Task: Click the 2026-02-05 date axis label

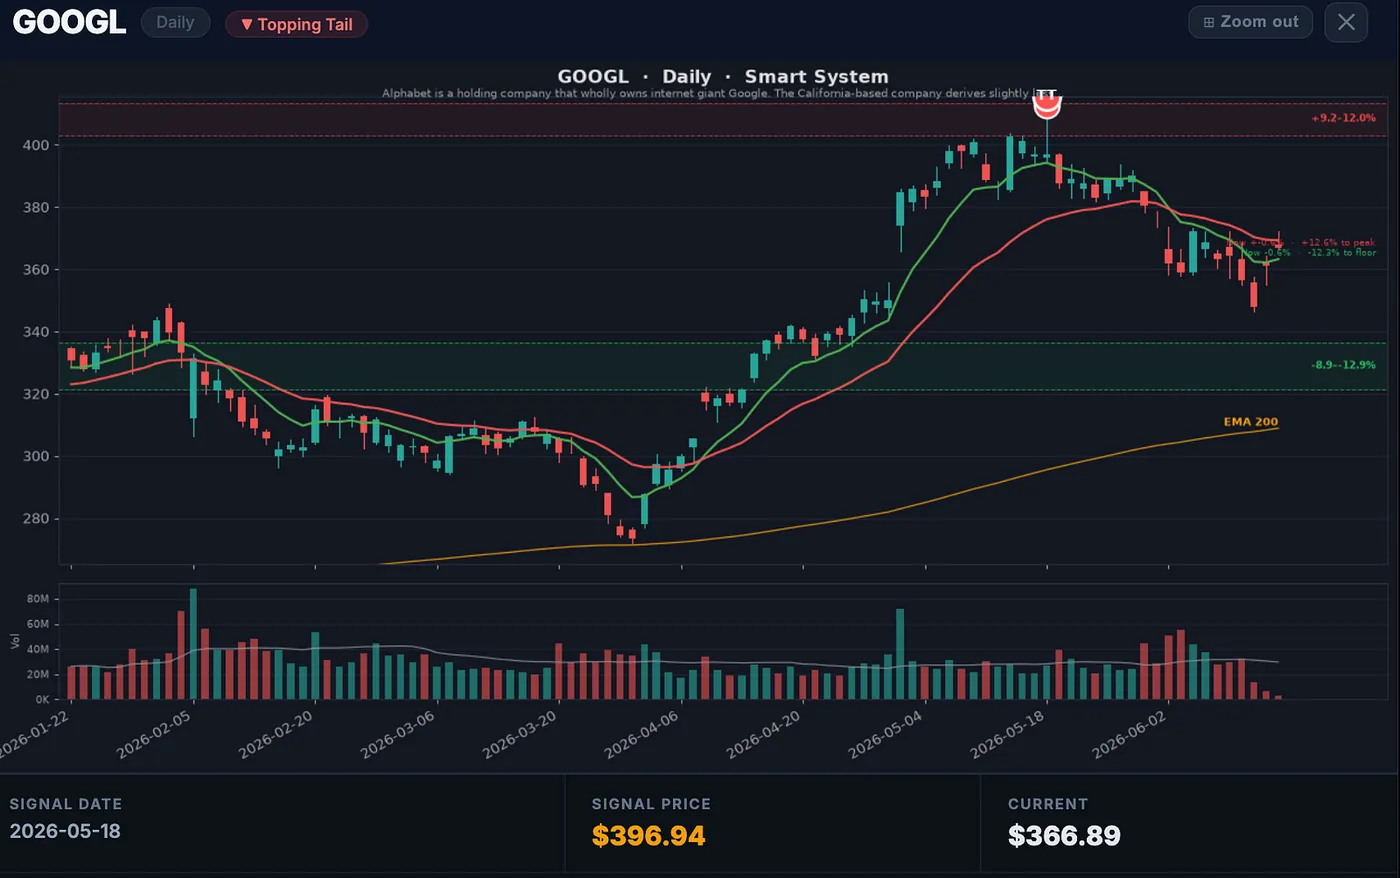Action: pyautogui.click(x=153, y=735)
